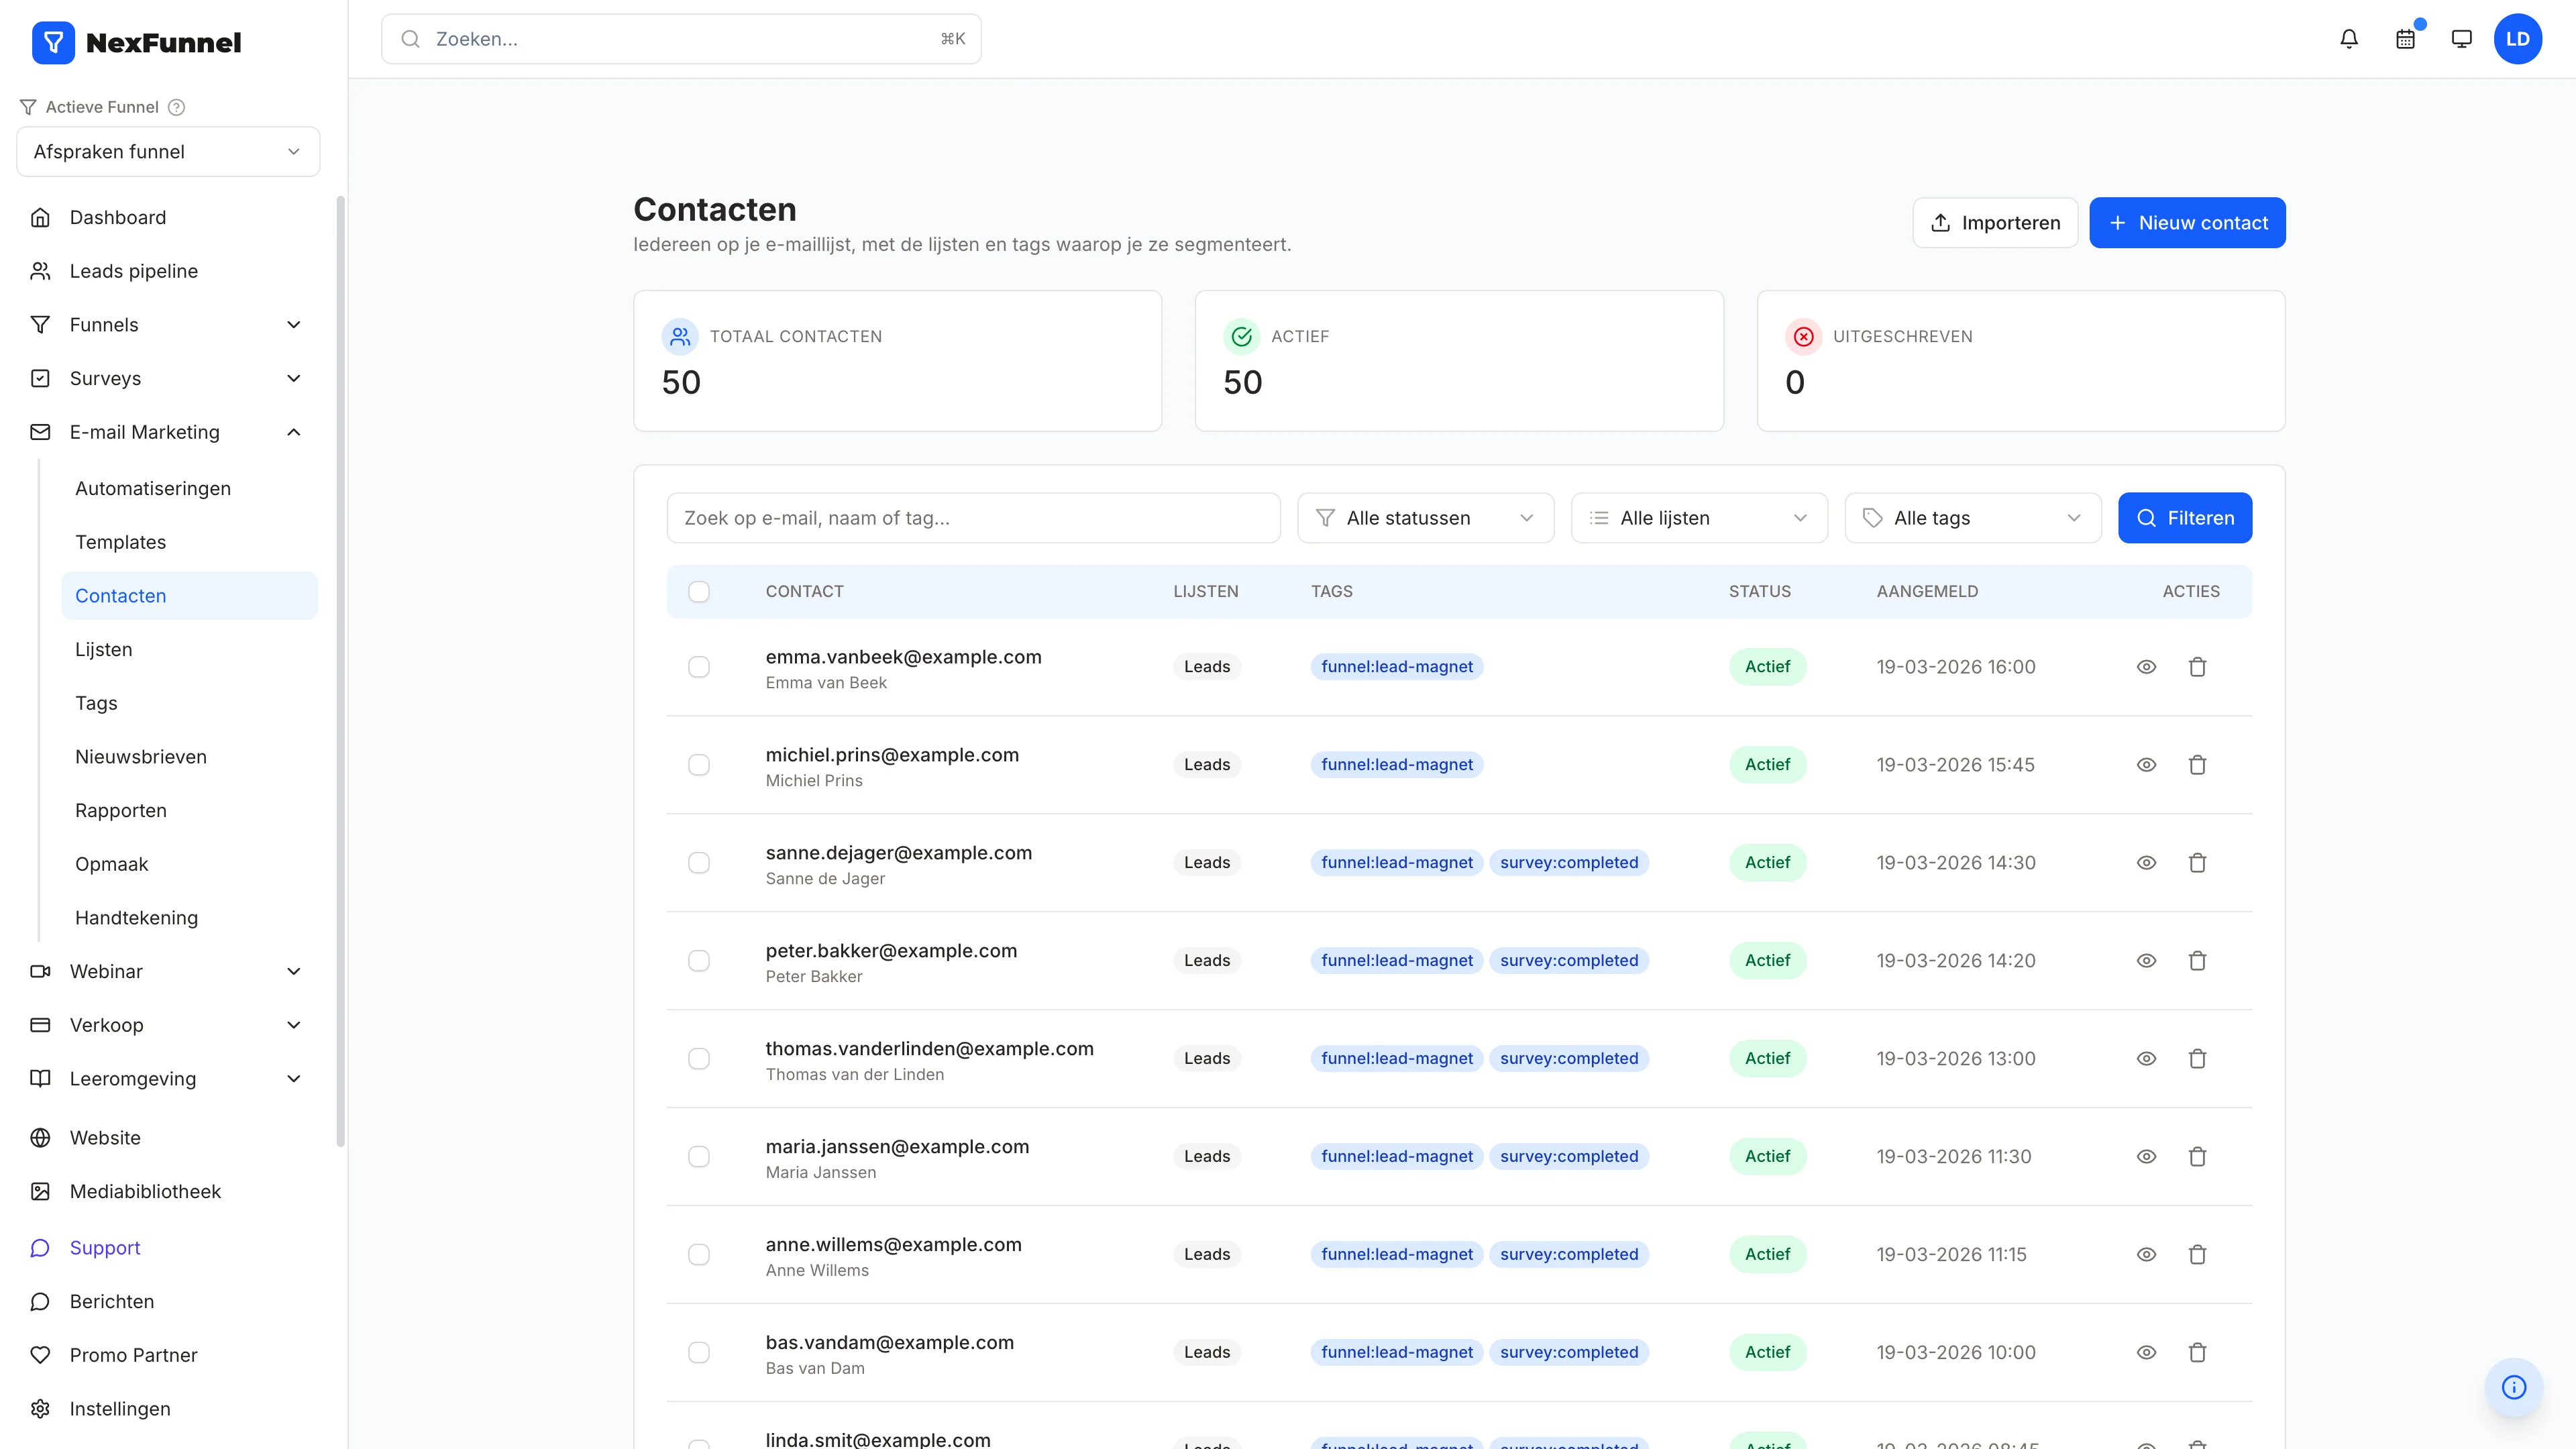This screenshot has height=1449, width=2576.
Task: Go to Dashboard in sidebar
Action: (168, 218)
